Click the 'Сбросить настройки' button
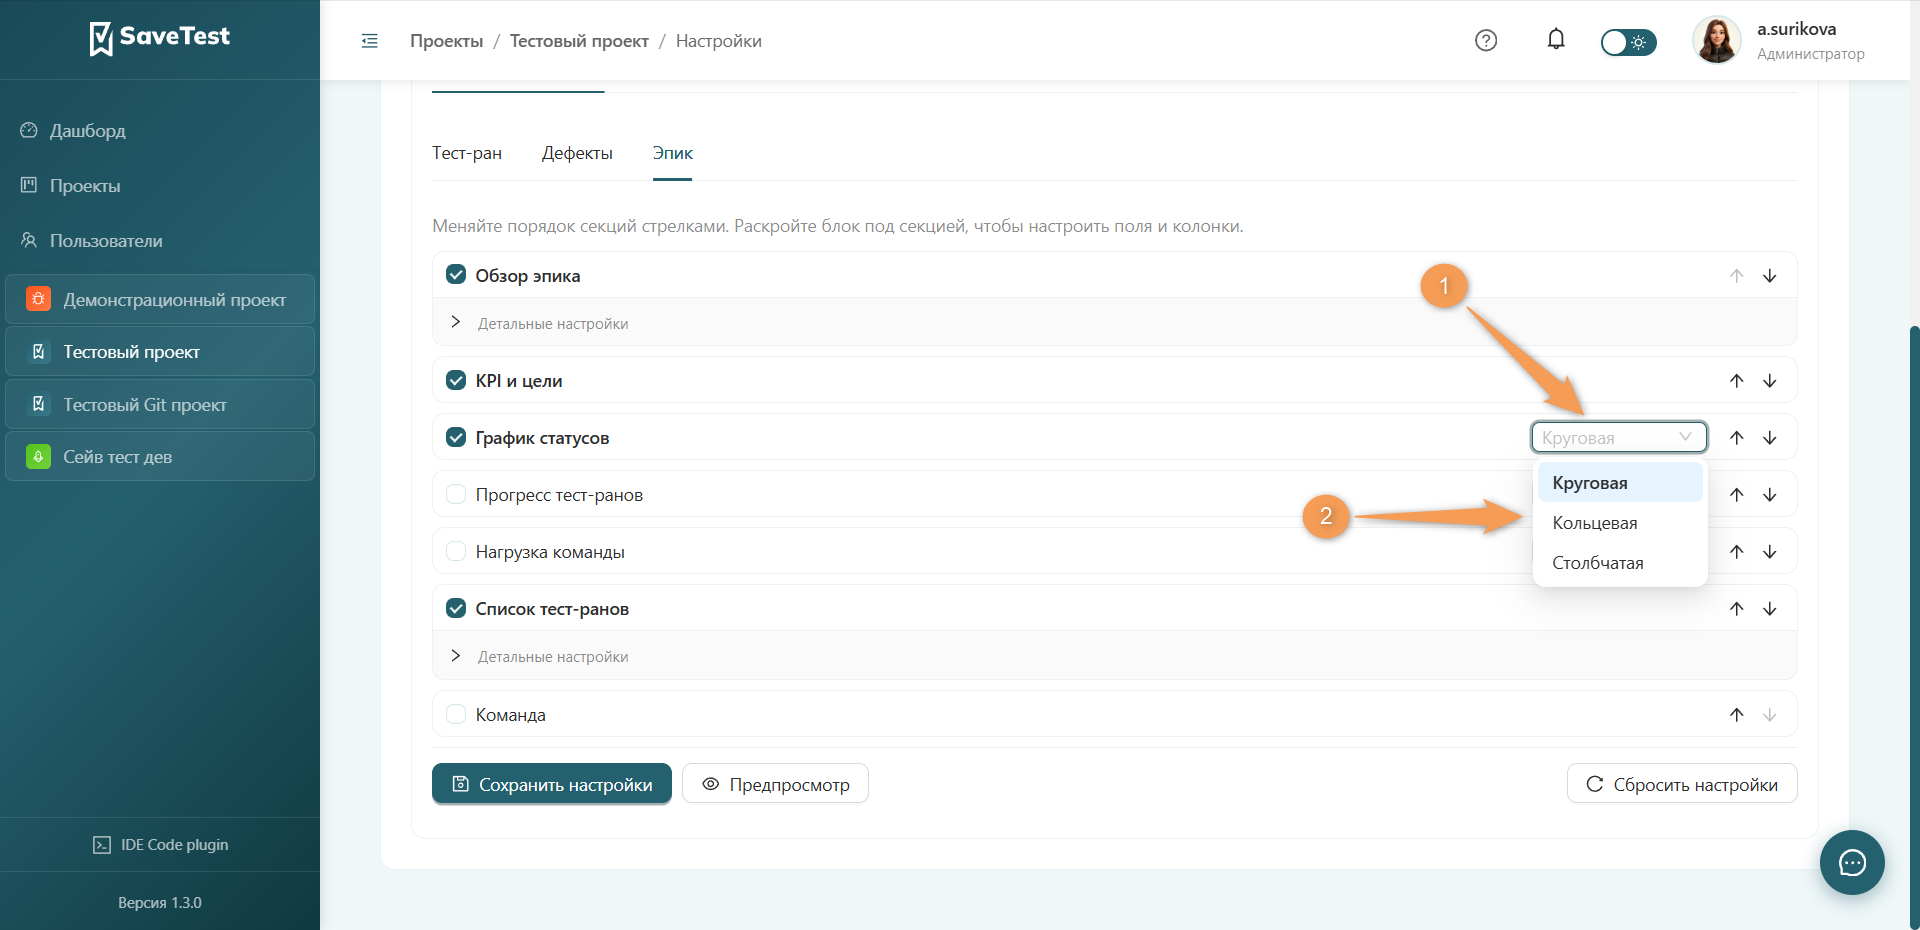This screenshot has height=930, width=1920. [1682, 784]
